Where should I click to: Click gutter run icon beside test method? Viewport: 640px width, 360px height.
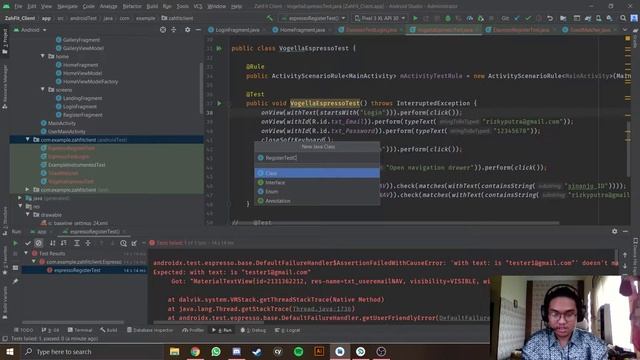tap(219, 103)
